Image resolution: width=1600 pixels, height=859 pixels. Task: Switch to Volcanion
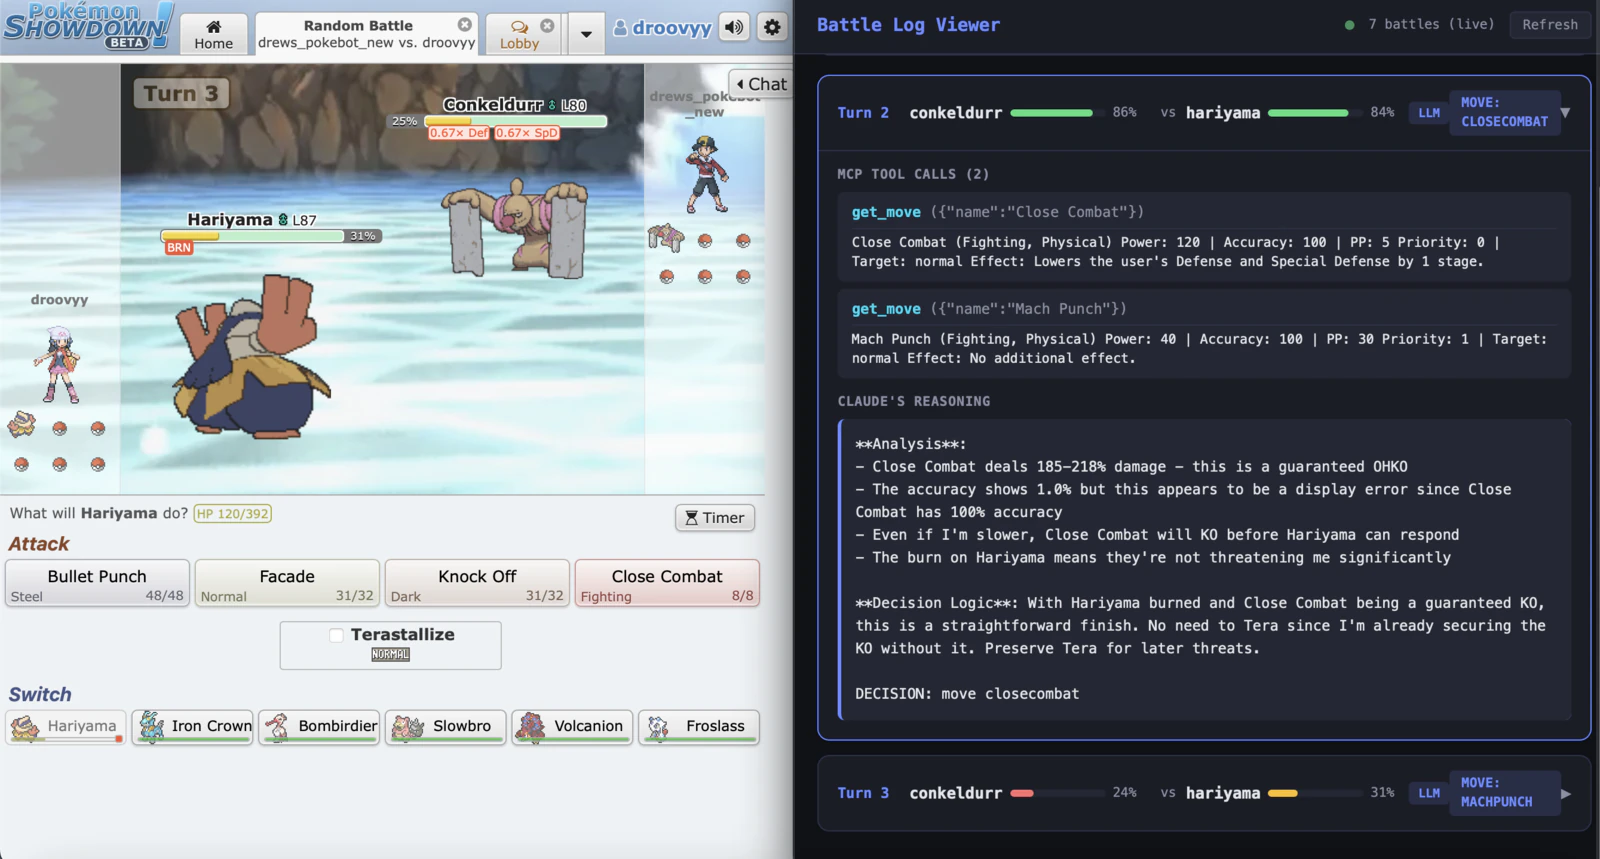pos(572,727)
